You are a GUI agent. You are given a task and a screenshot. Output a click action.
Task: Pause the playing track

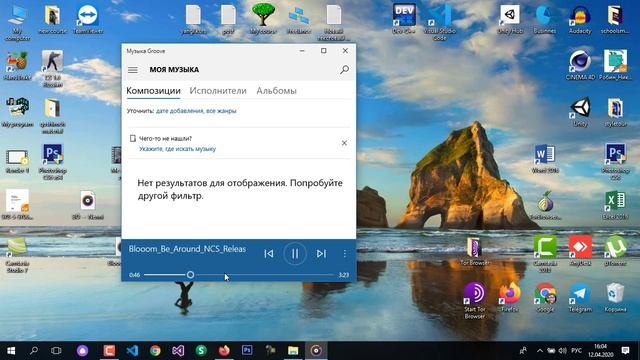[295, 253]
